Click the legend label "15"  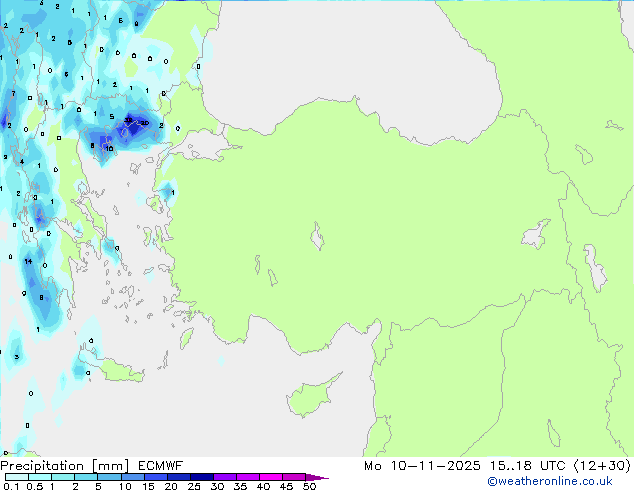point(148,486)
